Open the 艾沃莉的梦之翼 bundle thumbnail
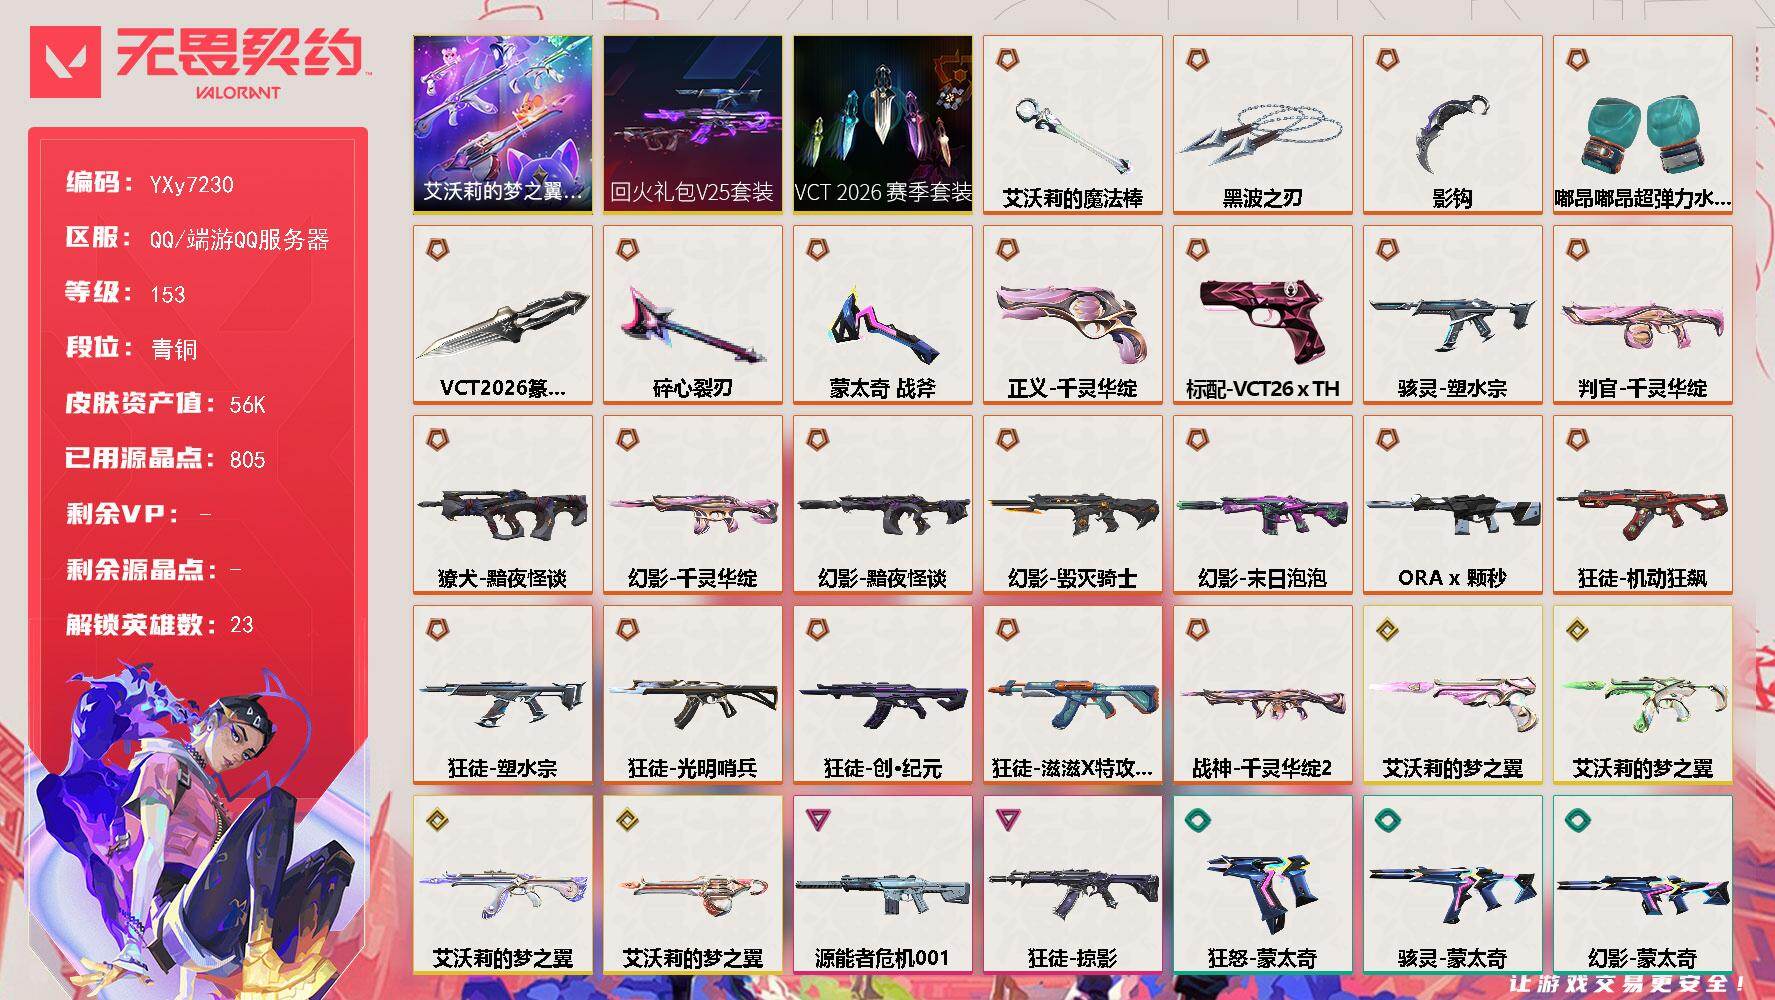The width and height of the screenshot is (1775, 1000). pyautogui.click(x=502, y=124)
